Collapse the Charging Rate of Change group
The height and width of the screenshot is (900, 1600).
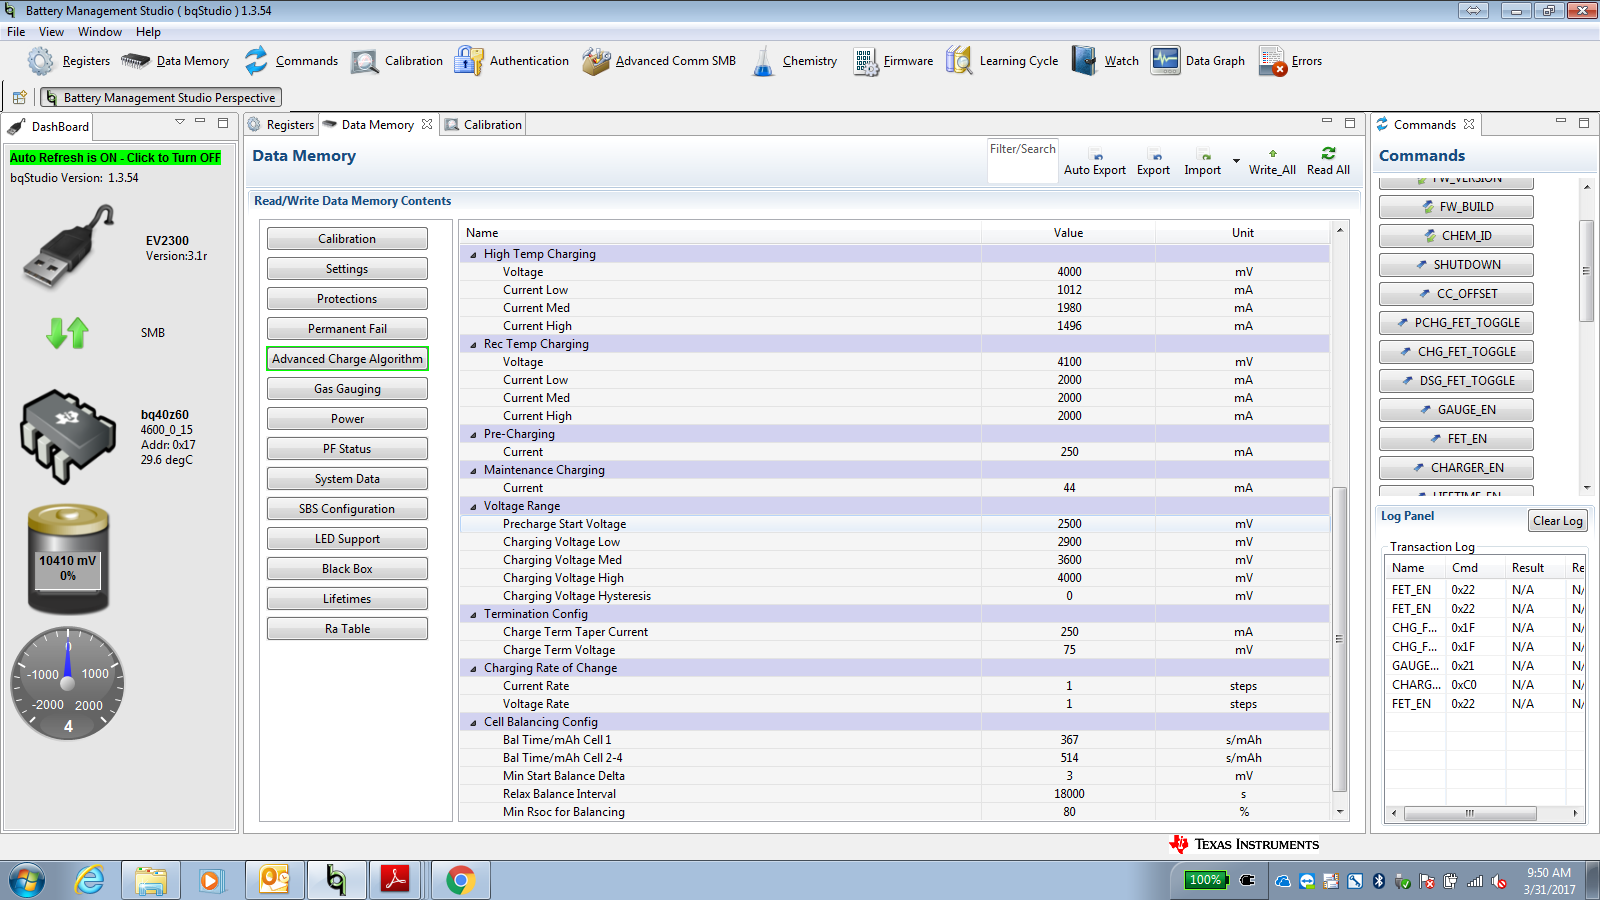coord(473,668)
